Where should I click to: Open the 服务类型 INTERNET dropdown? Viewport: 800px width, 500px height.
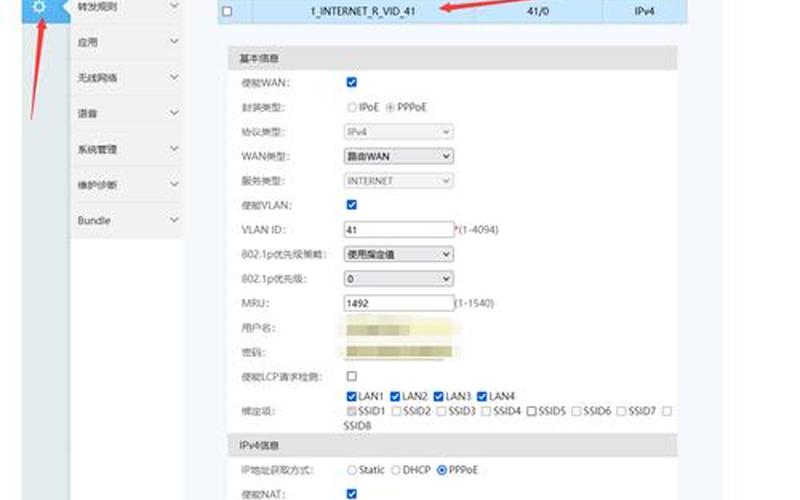398,181
